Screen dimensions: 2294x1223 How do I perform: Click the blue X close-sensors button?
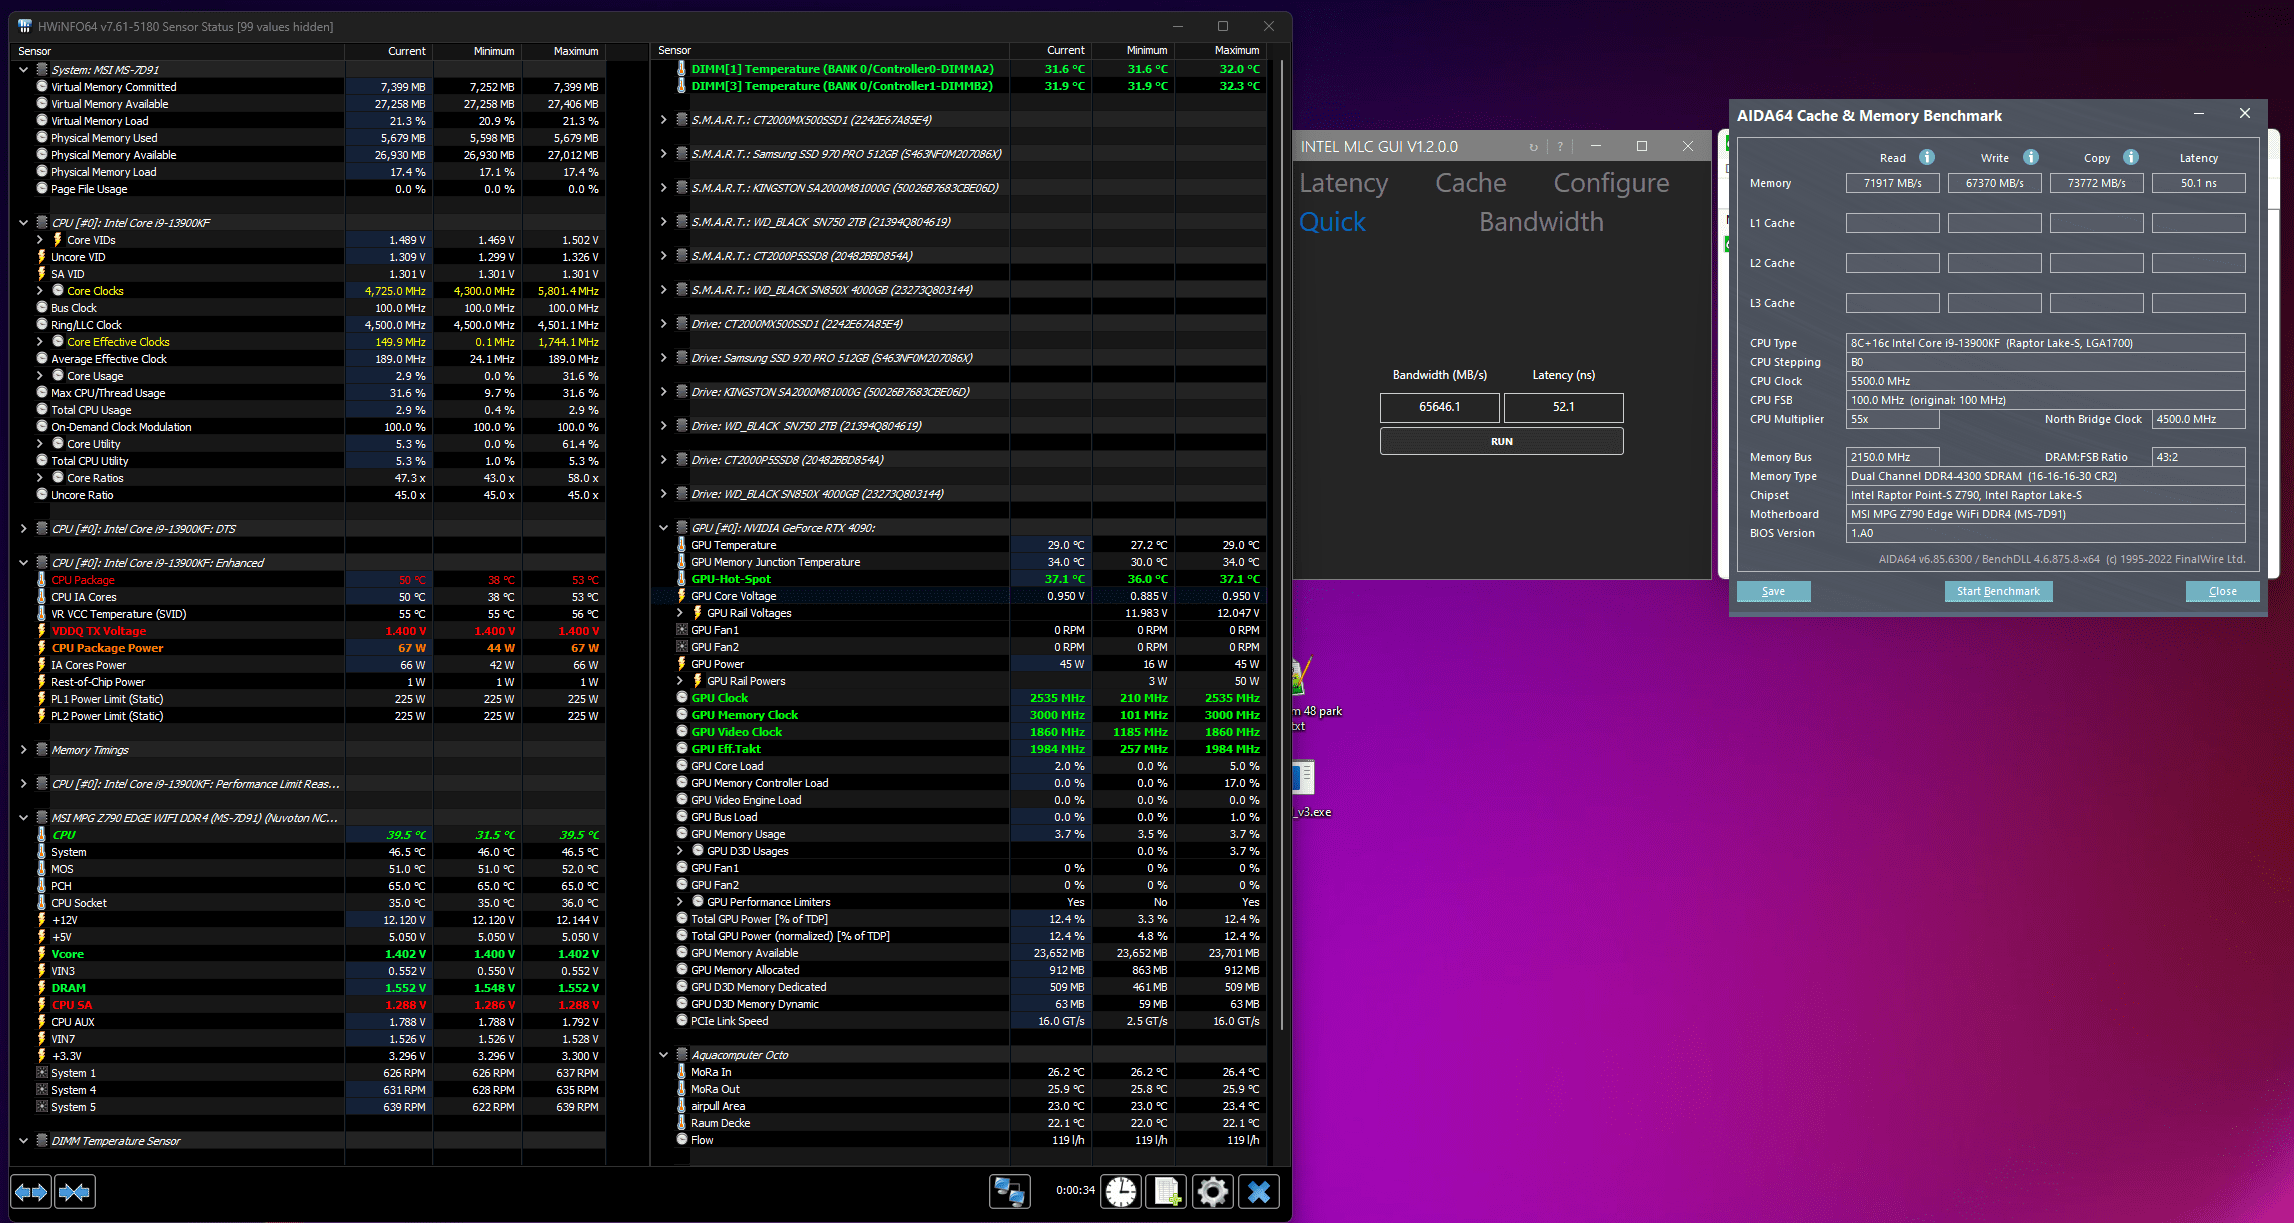[x=1259, y=1191]
